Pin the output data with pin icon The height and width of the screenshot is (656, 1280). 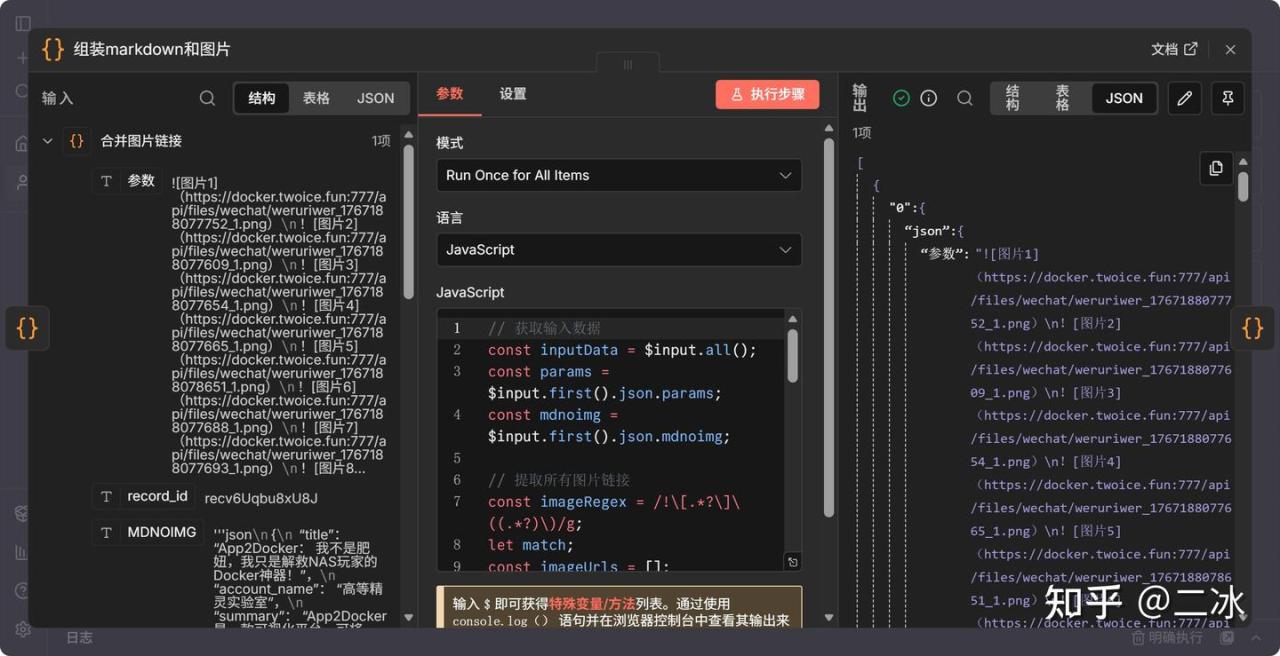1227,98
